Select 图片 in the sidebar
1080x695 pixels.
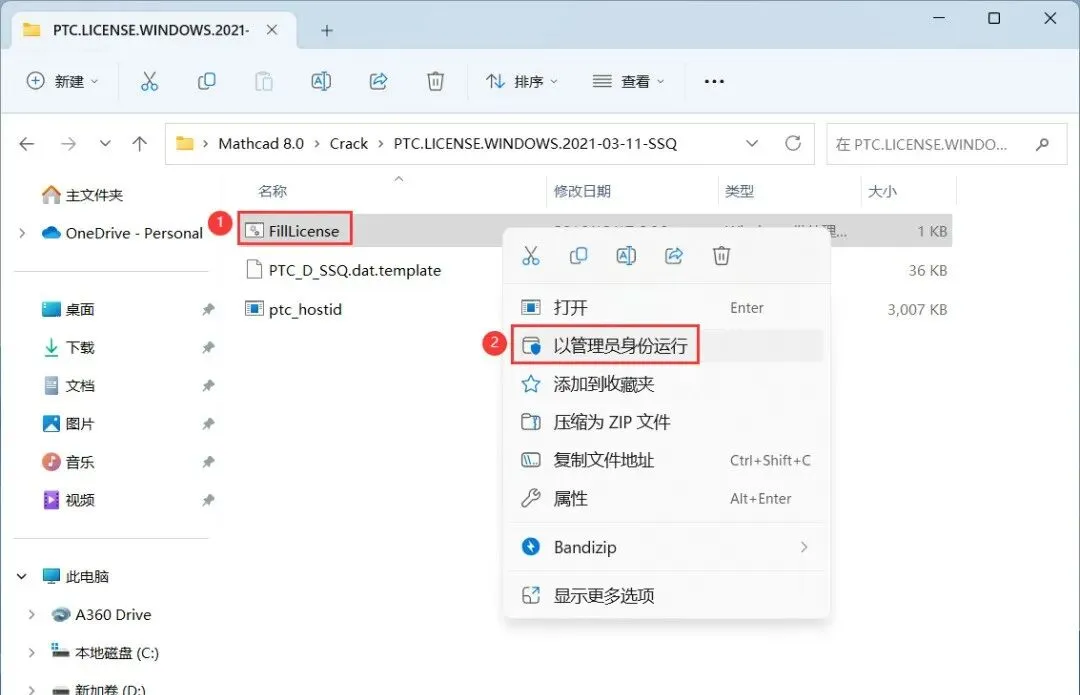(68, 424)
